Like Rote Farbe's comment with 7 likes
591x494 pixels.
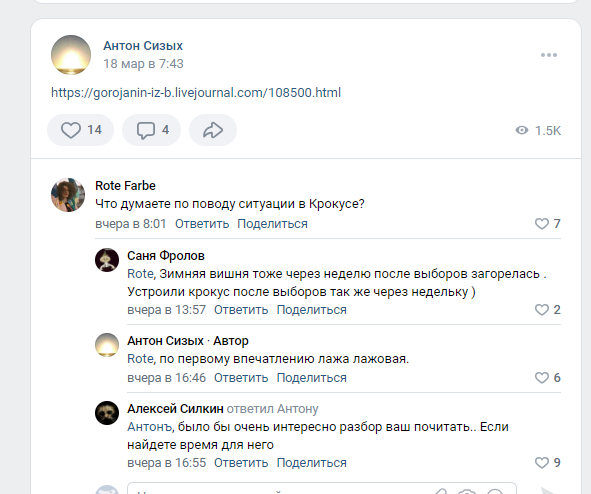click(547, 223)
